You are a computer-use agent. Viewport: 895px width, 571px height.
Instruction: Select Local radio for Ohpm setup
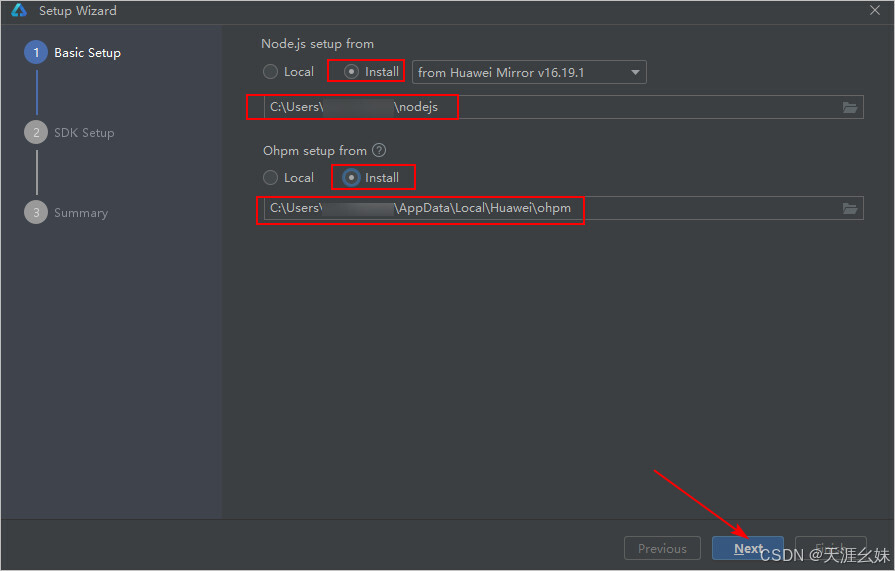point(288,178)
